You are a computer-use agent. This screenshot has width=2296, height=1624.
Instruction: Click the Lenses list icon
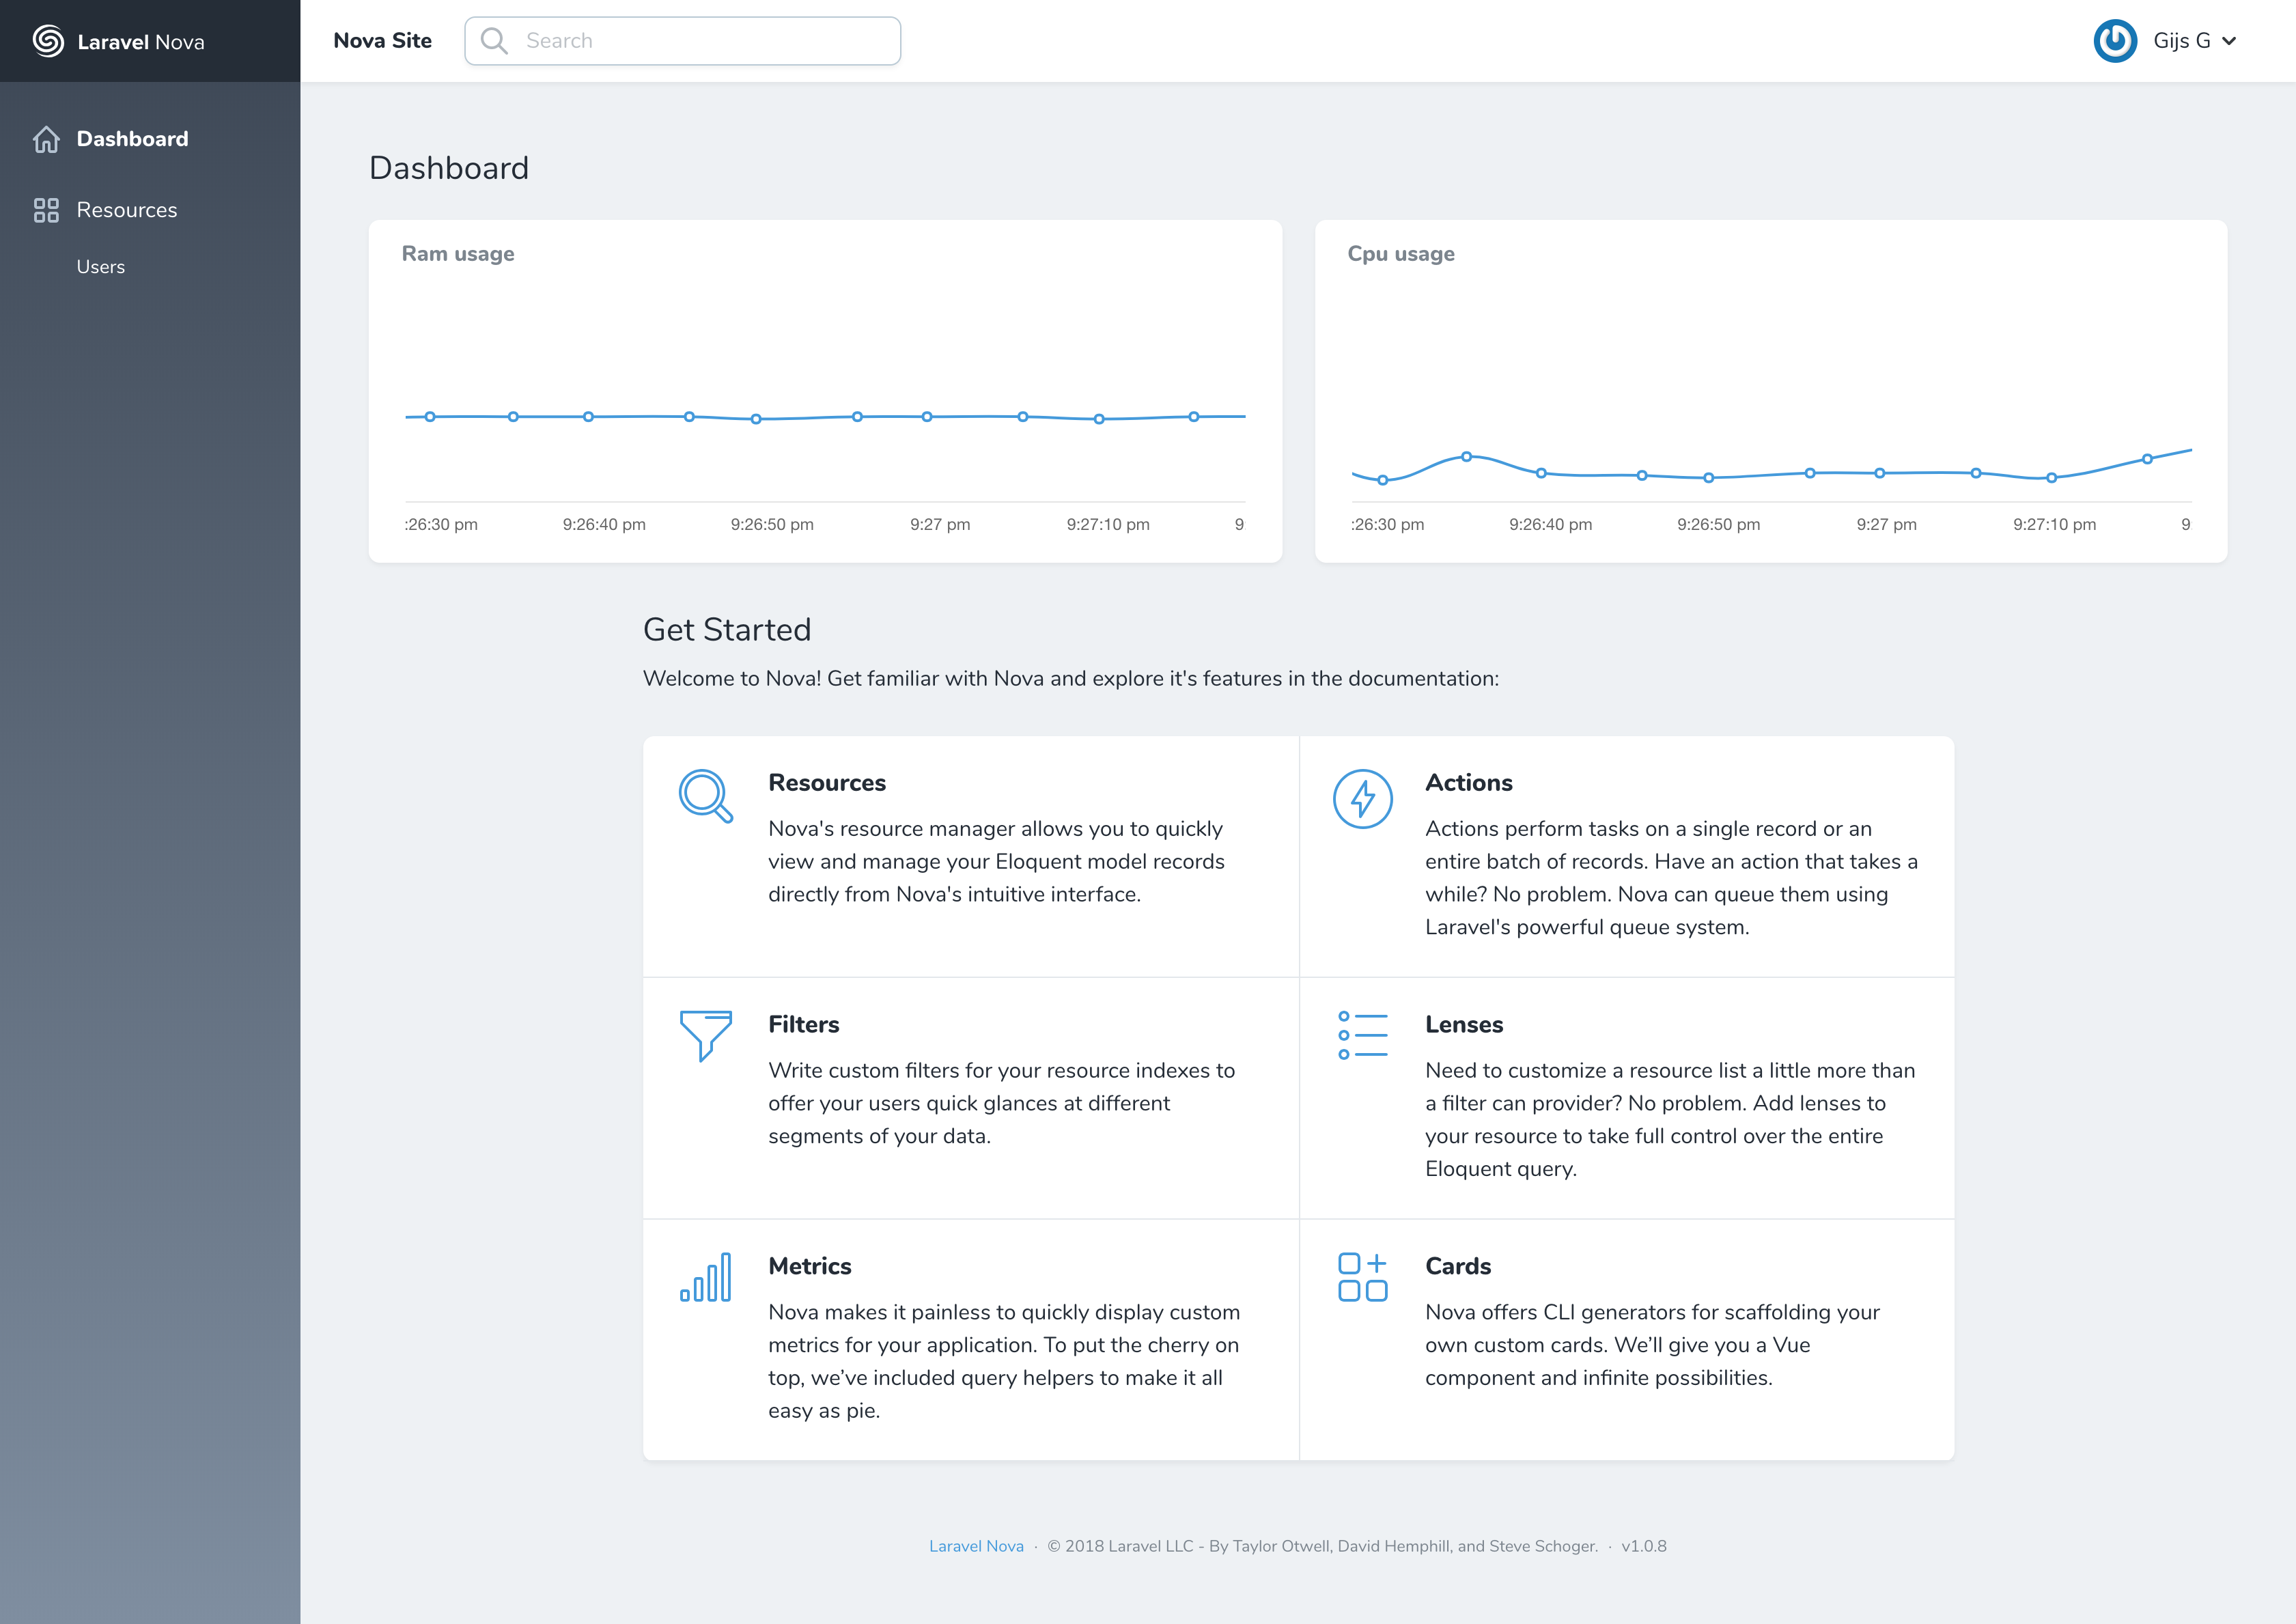pyautogui.click(x=1362, y=1035)
